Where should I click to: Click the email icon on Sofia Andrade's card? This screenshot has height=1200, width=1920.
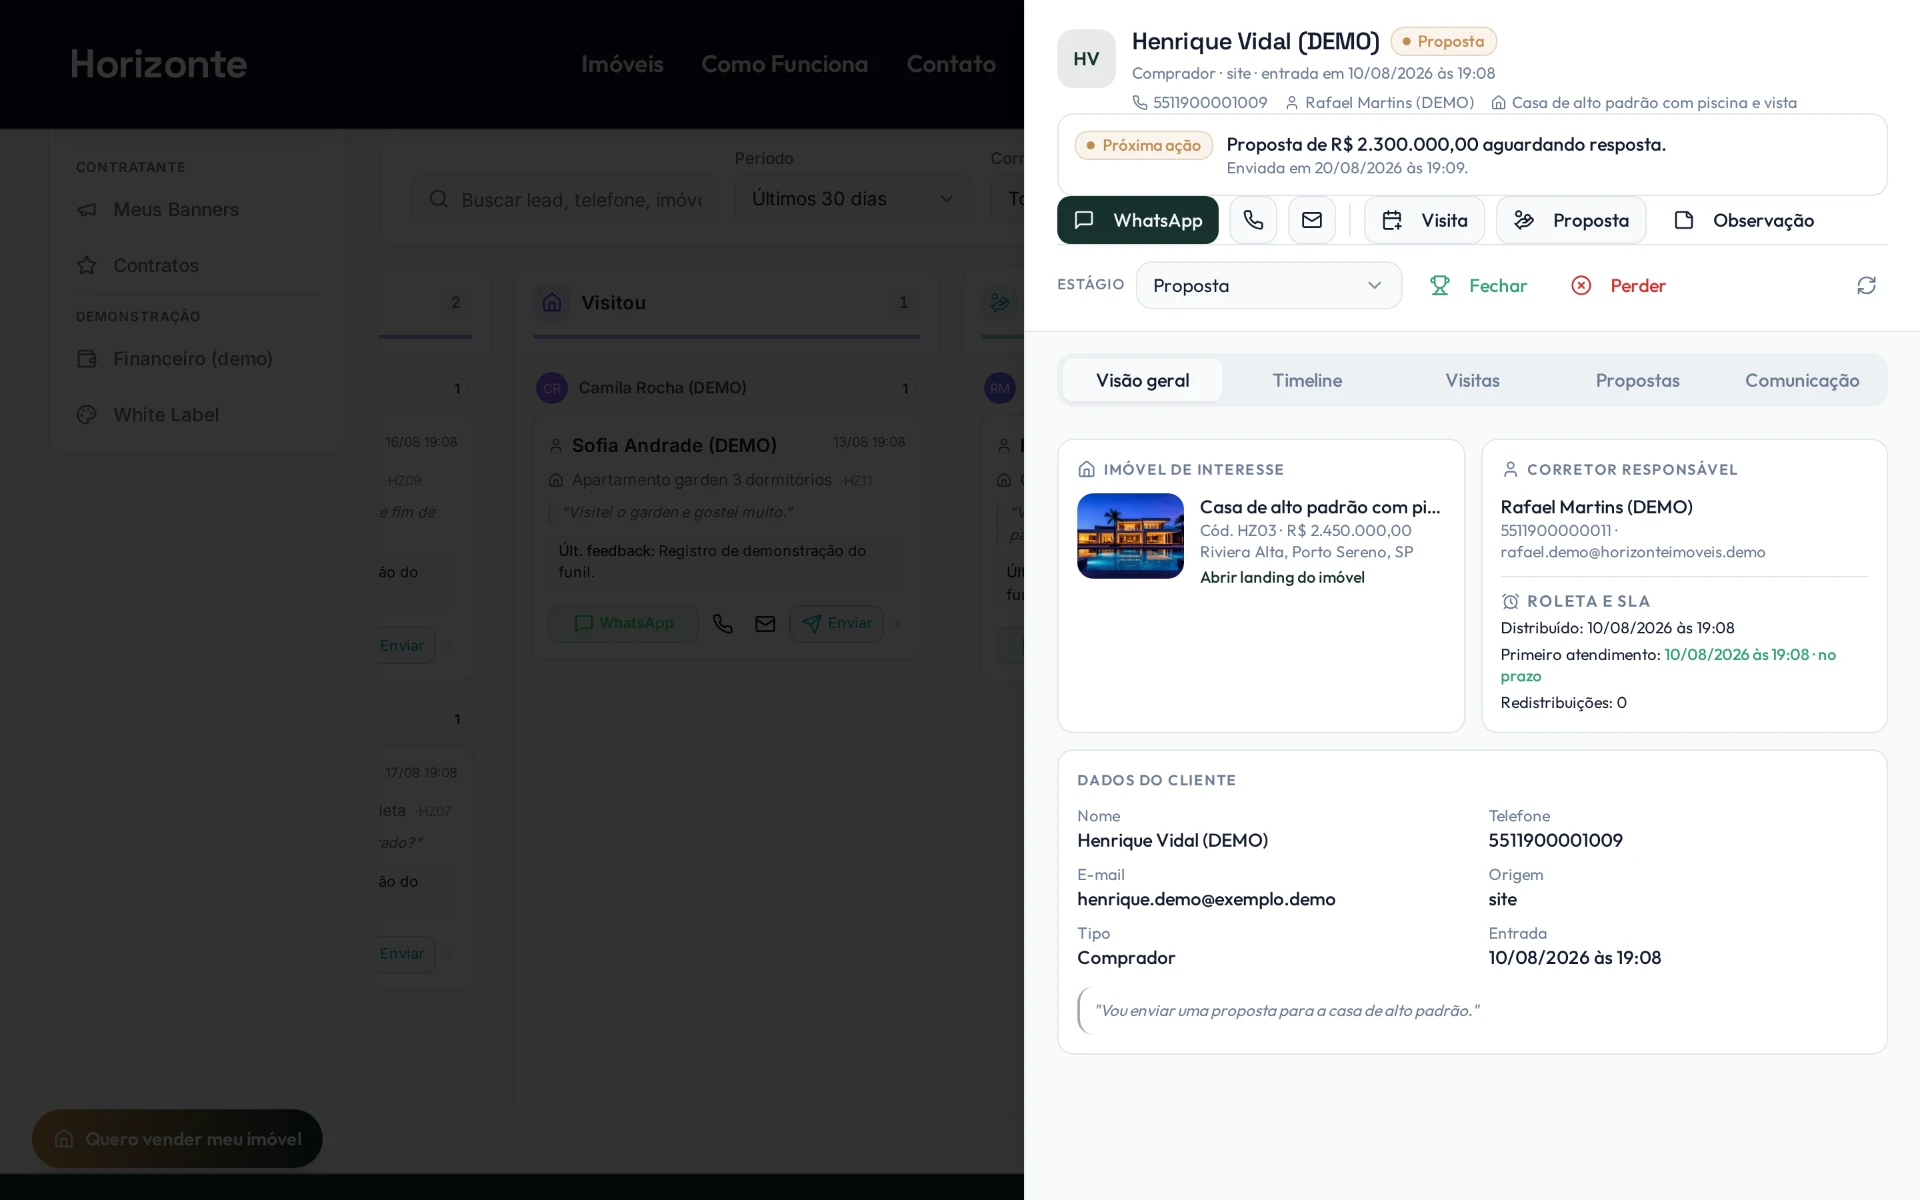(765, 623)
